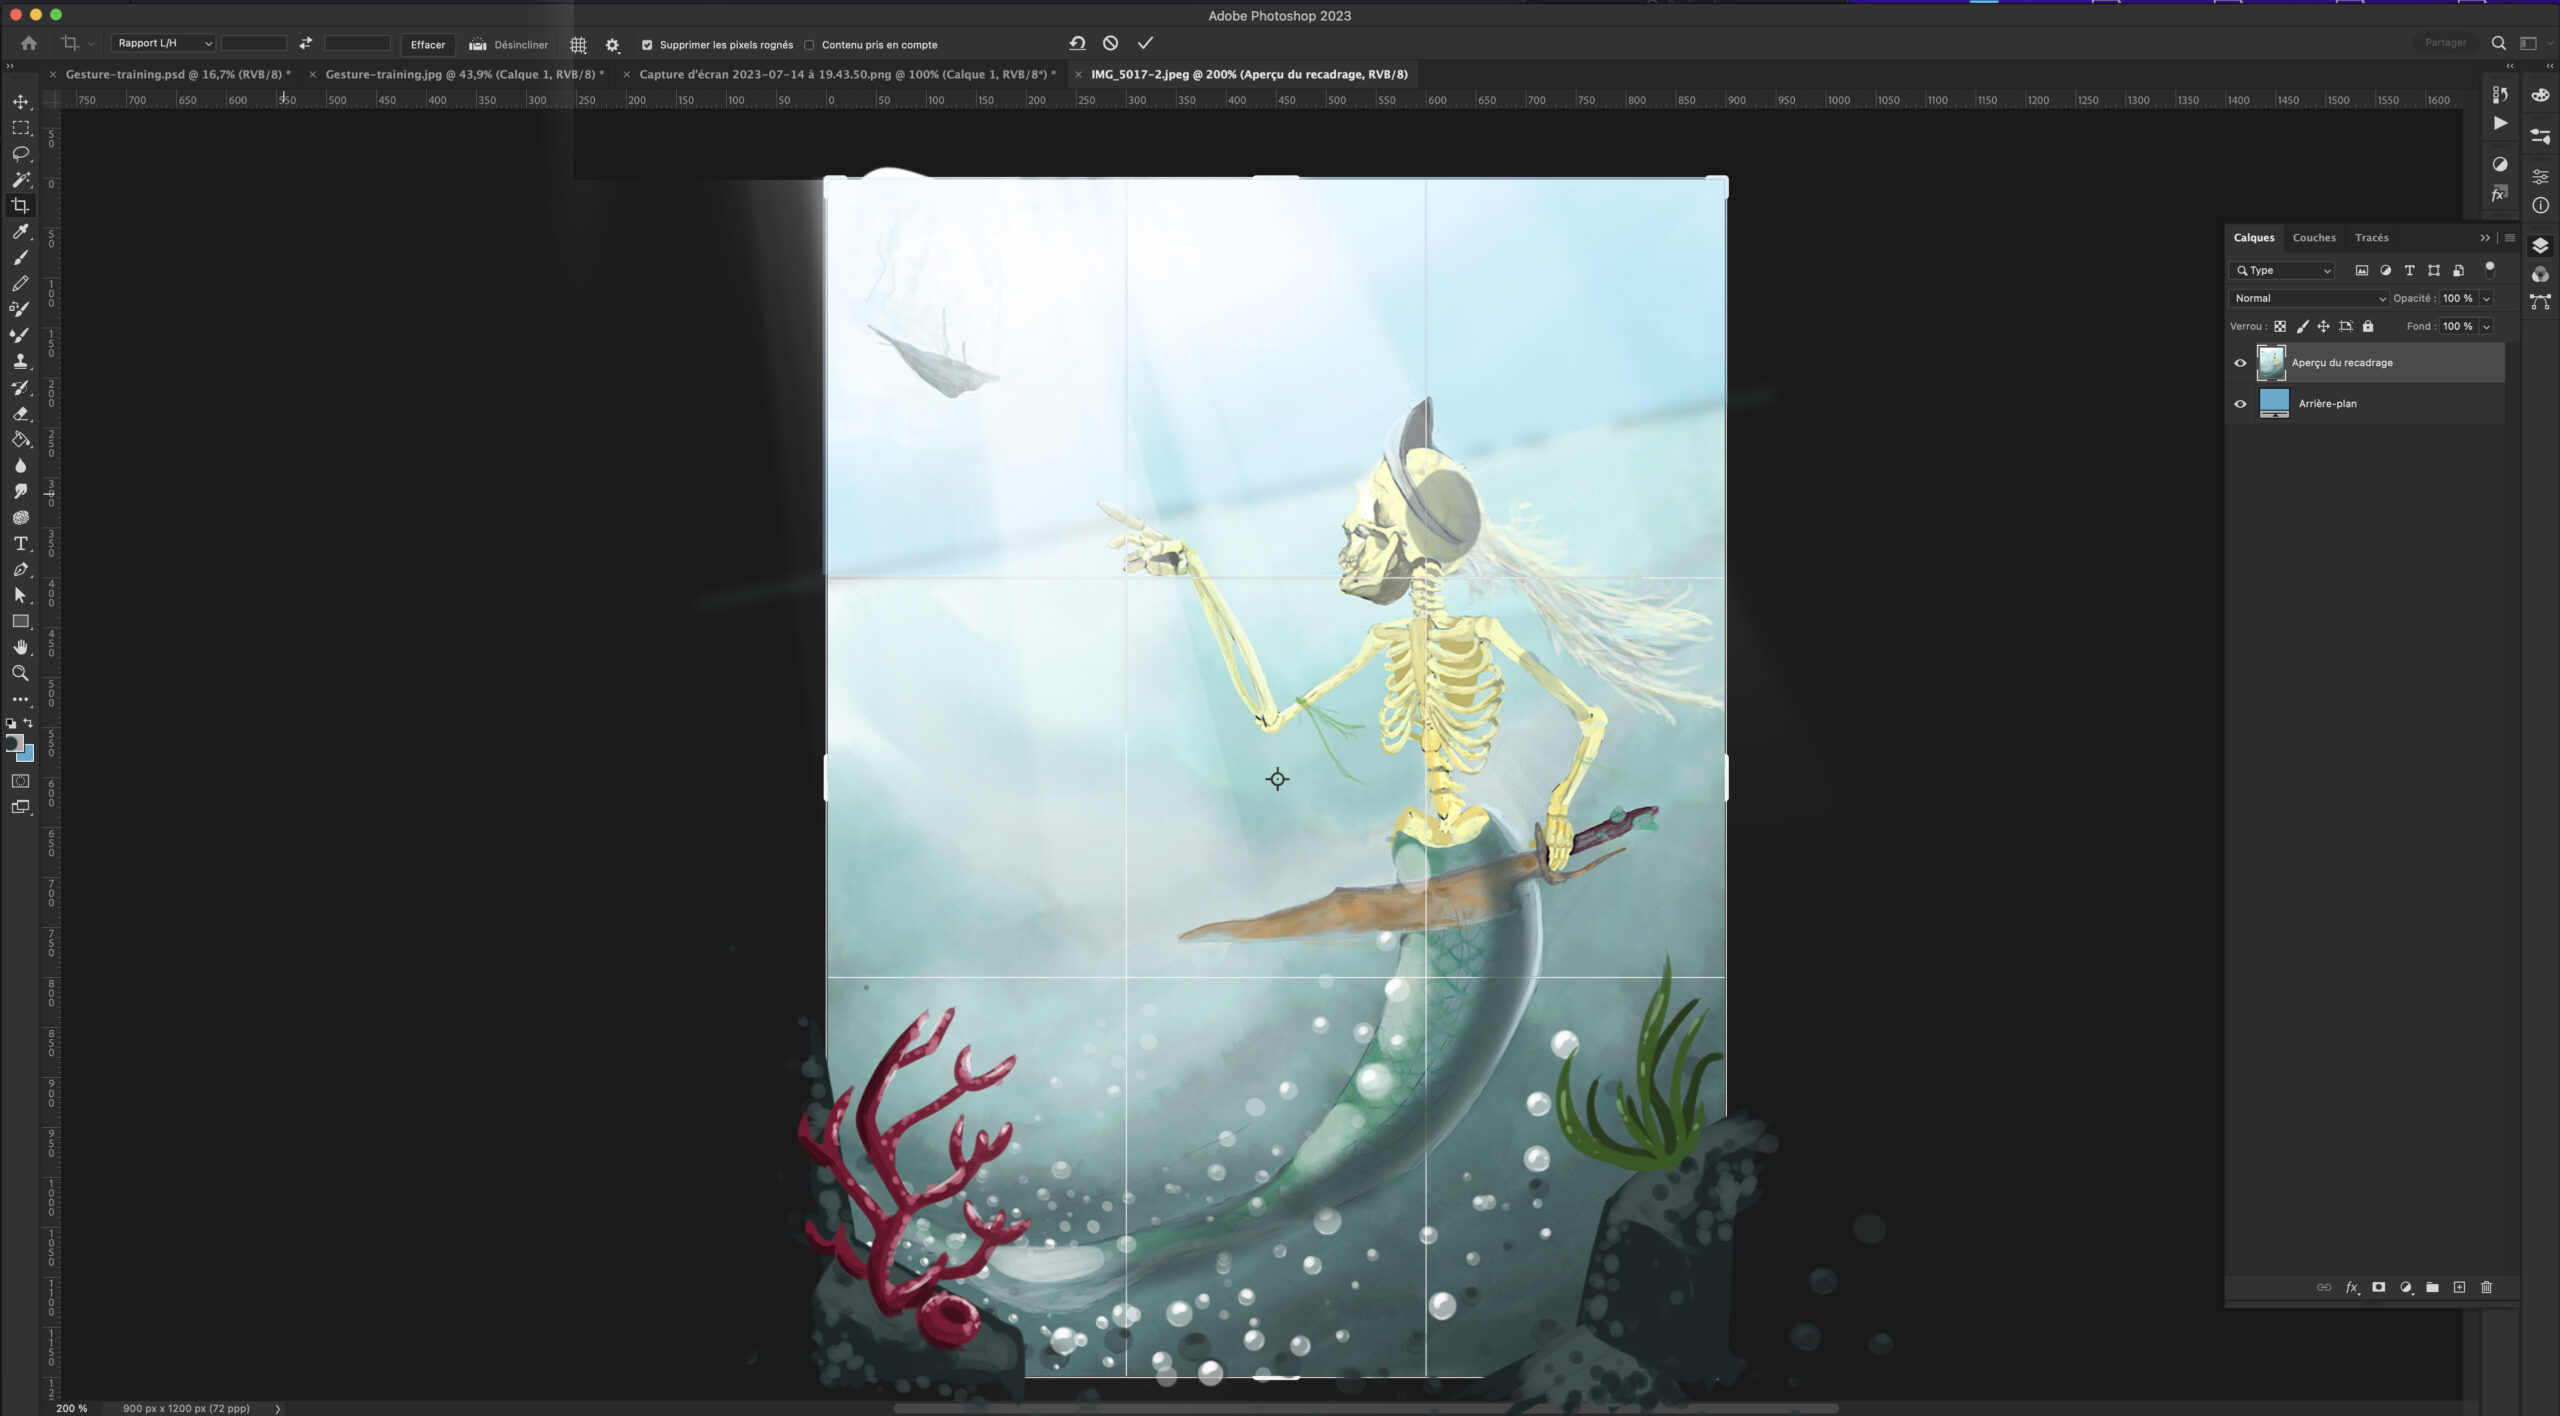Toggle lock image pixels brush icon
The height and width of the screenshot is (1416, 2560).
[2302, 326]
